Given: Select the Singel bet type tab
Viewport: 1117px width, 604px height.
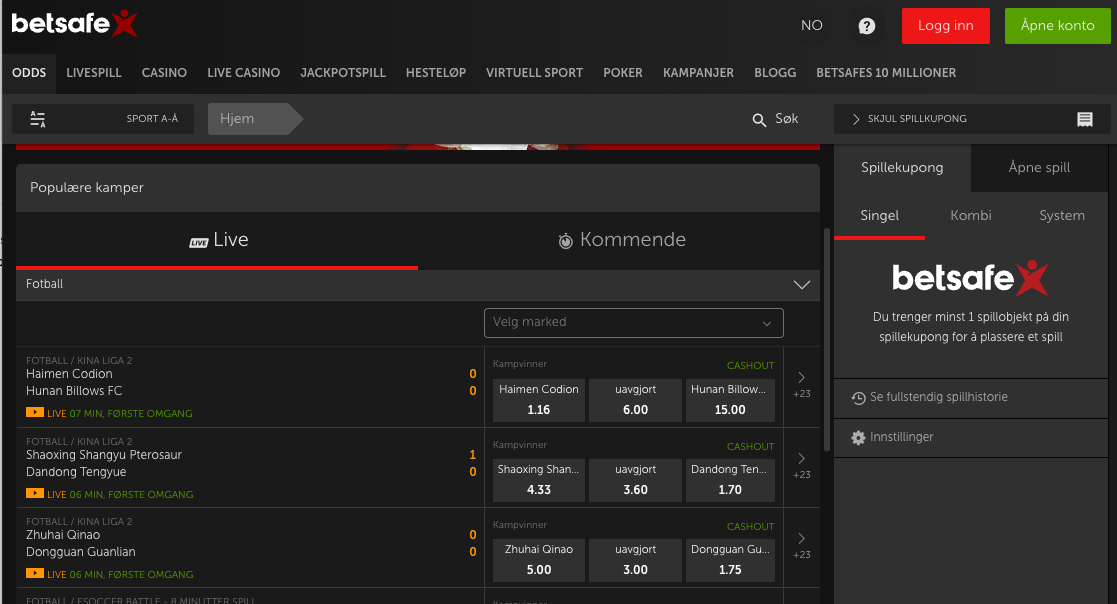Looking at the screenshot, I should [879, 216].
